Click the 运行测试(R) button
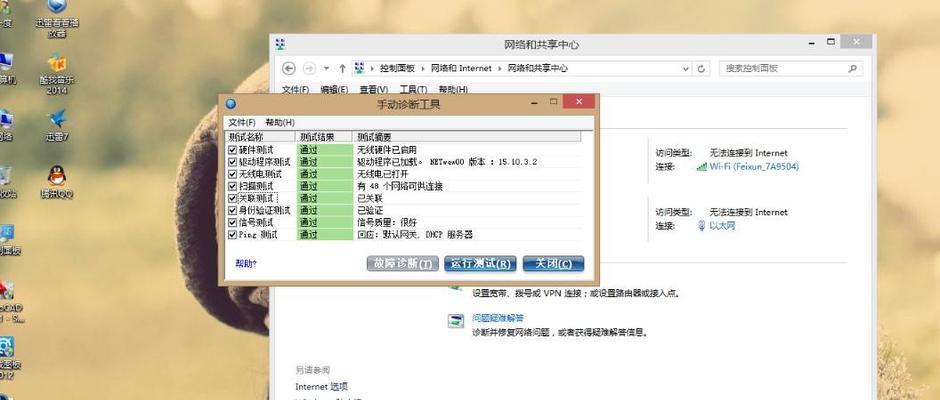Image resolution: width=940 pixels, height=400 pixels. point(480,263)
